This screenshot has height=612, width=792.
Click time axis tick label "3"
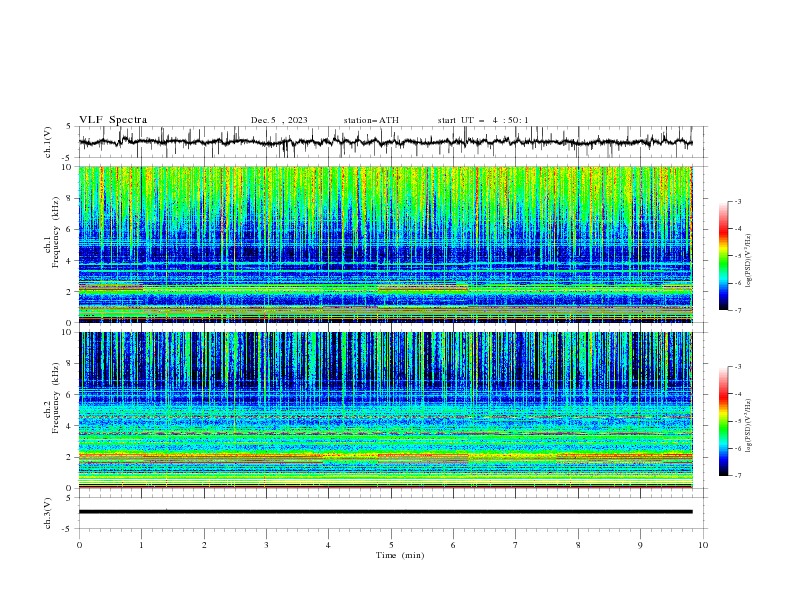266,545
